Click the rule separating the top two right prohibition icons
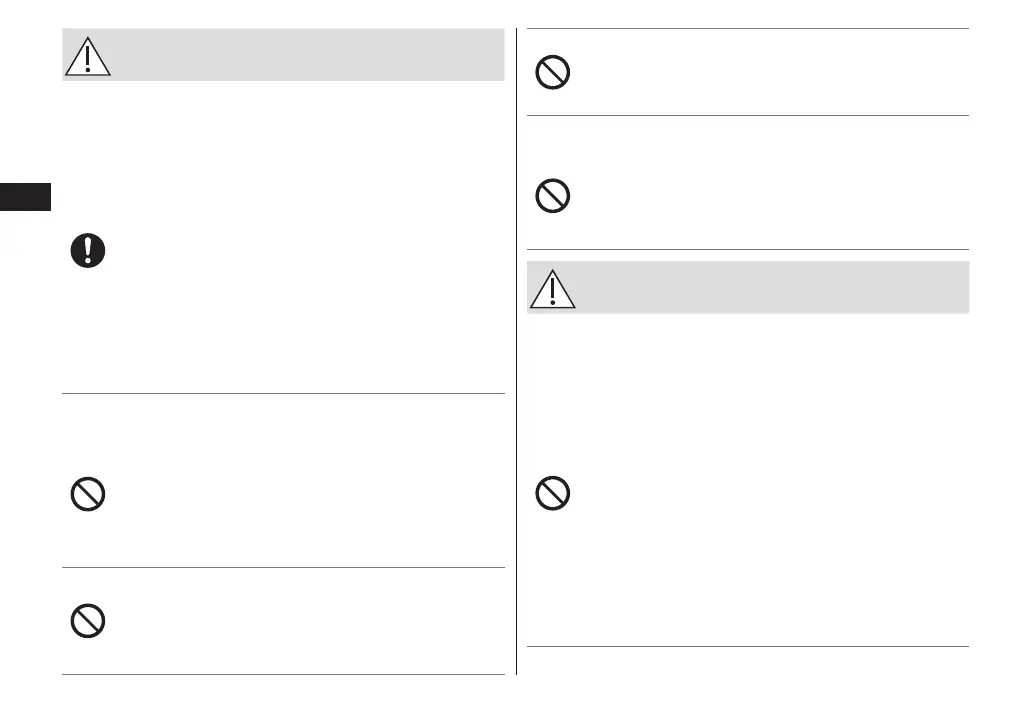 [747, 116]
